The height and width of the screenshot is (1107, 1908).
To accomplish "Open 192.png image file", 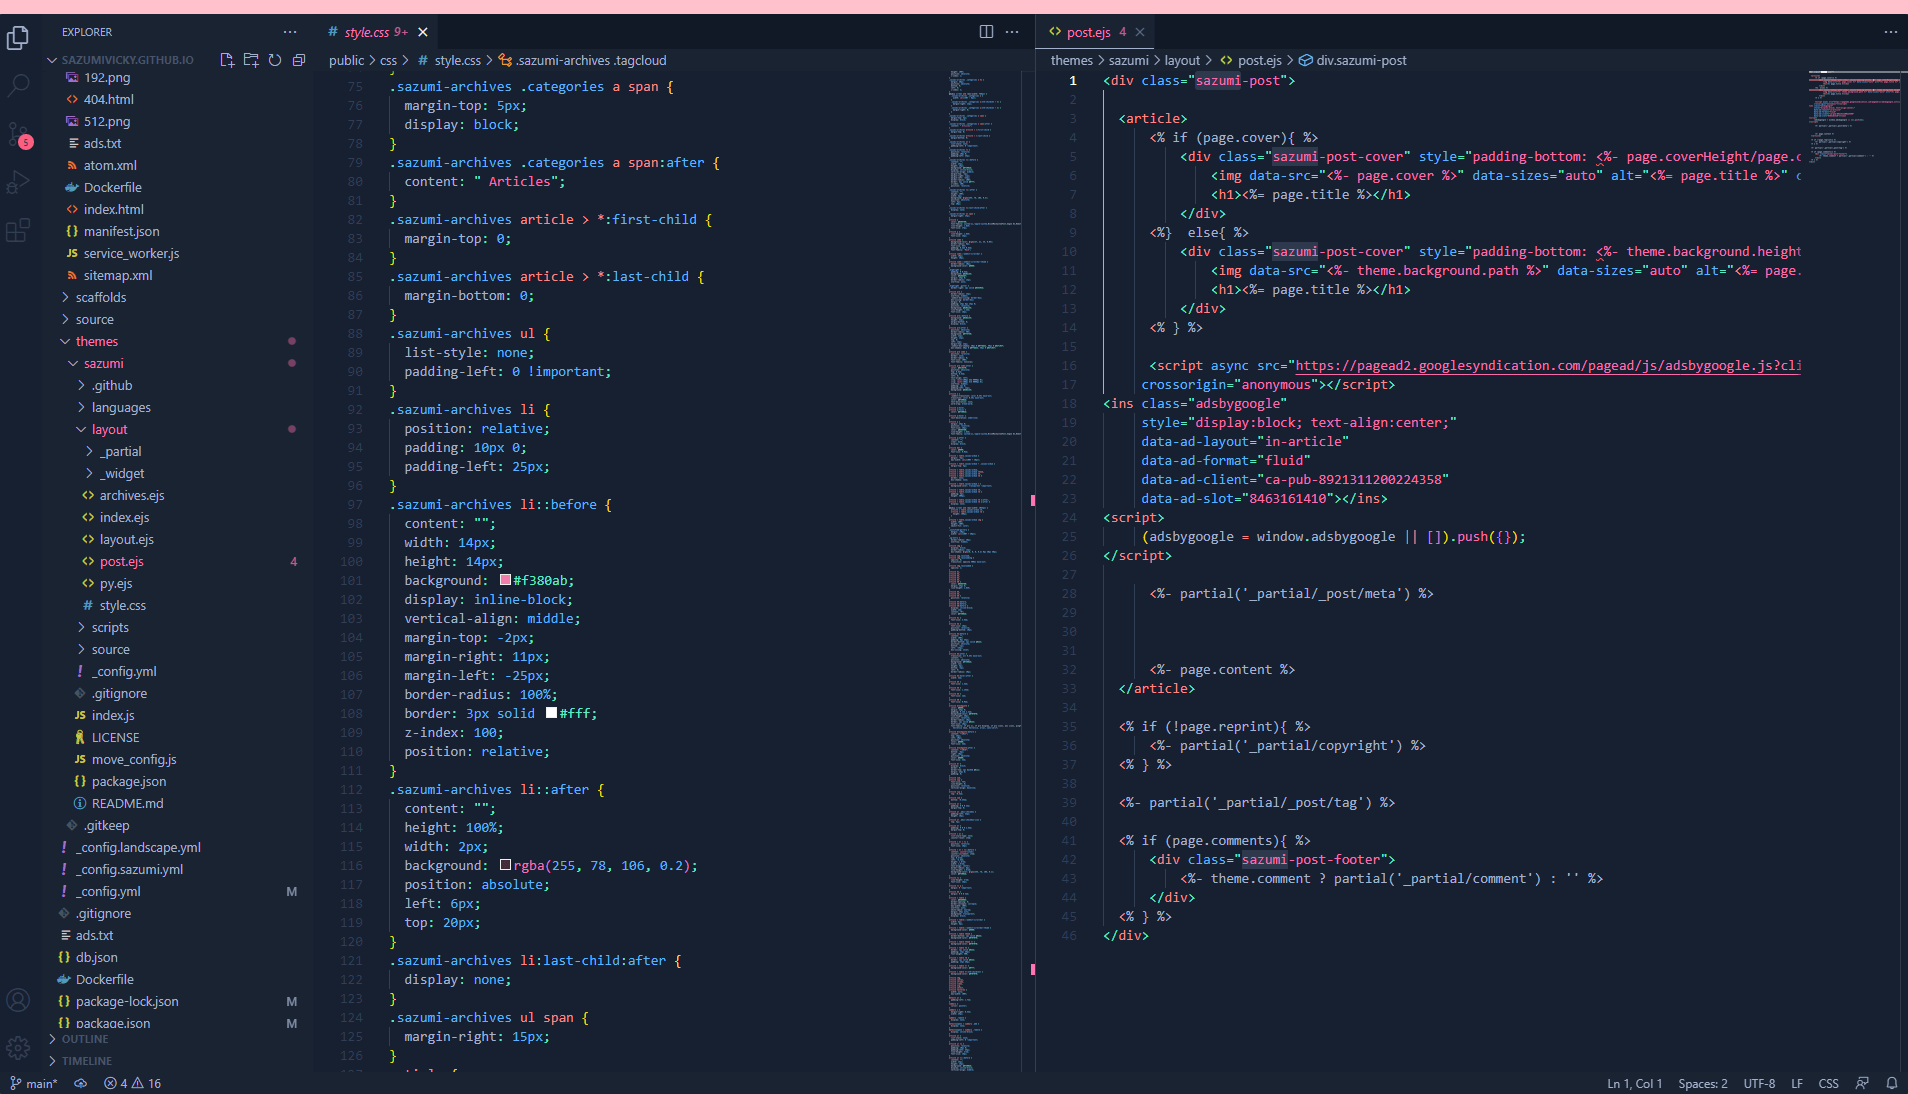I will coord(107,77).
